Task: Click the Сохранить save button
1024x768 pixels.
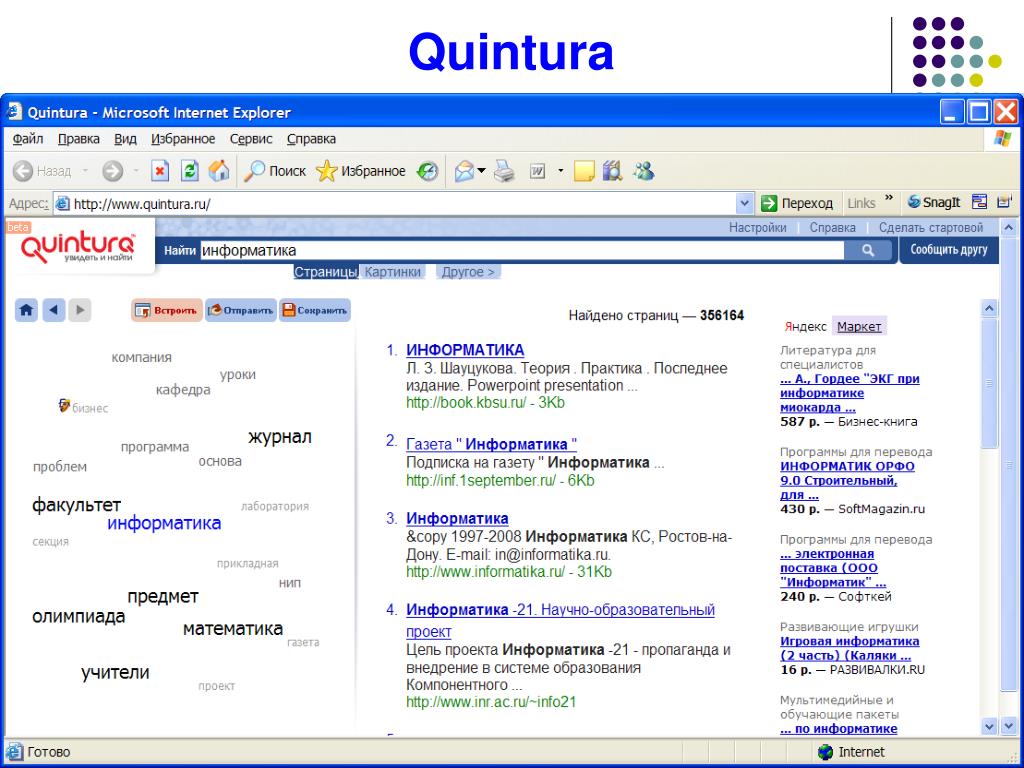Action: [315, 310]
